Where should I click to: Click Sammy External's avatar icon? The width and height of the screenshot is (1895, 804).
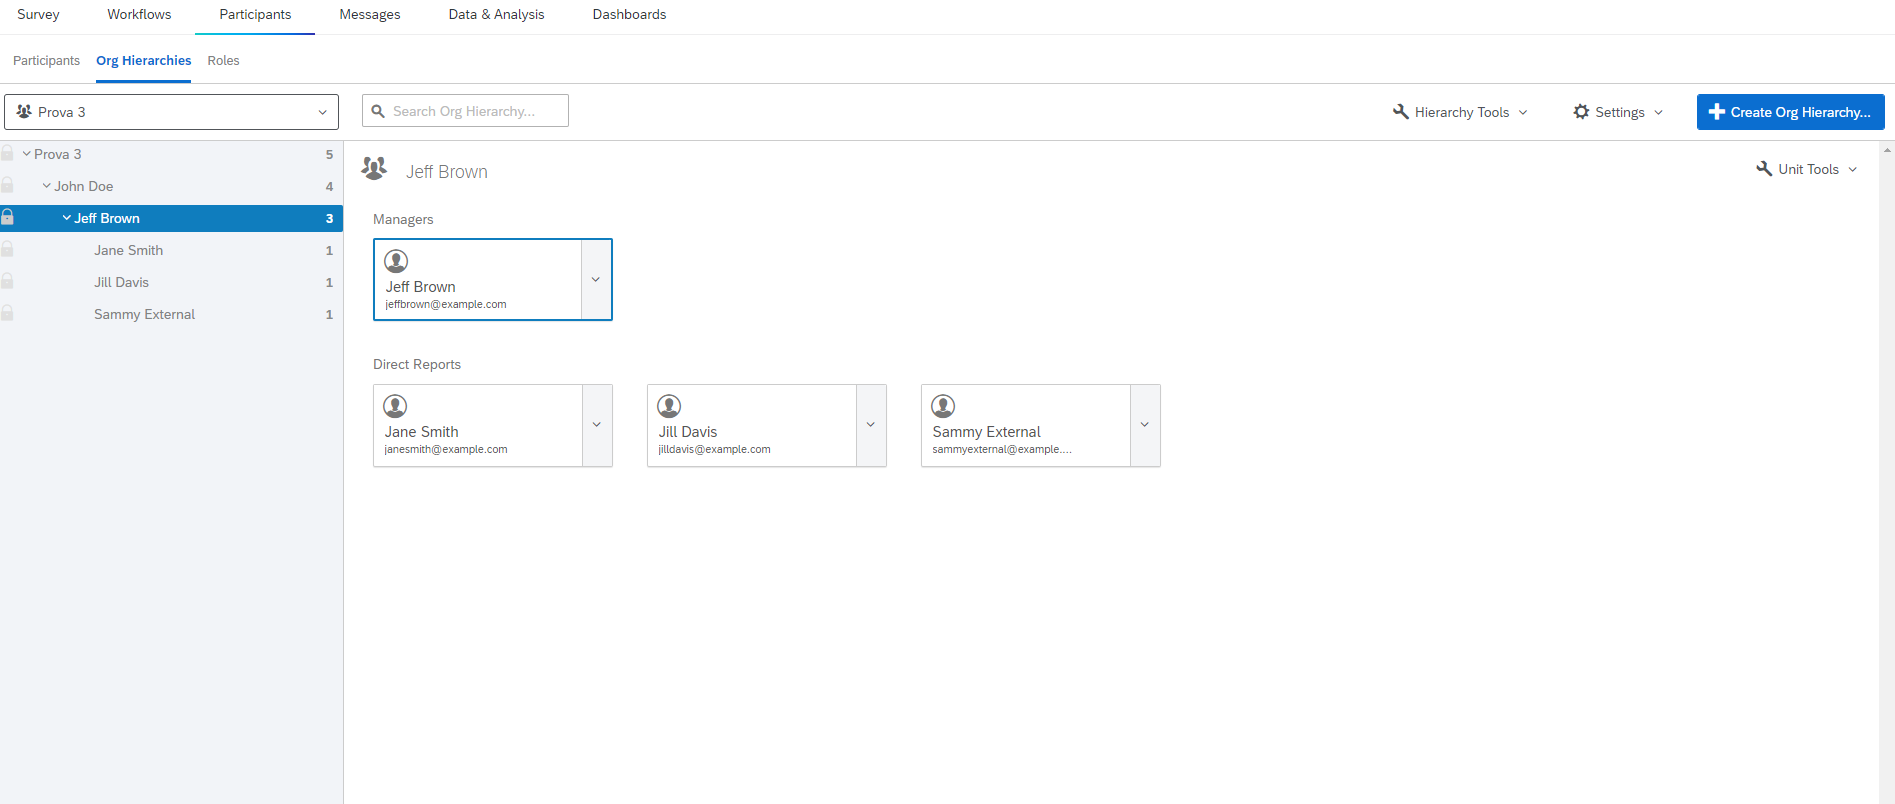pyautogui.click(x=943, y=406)
